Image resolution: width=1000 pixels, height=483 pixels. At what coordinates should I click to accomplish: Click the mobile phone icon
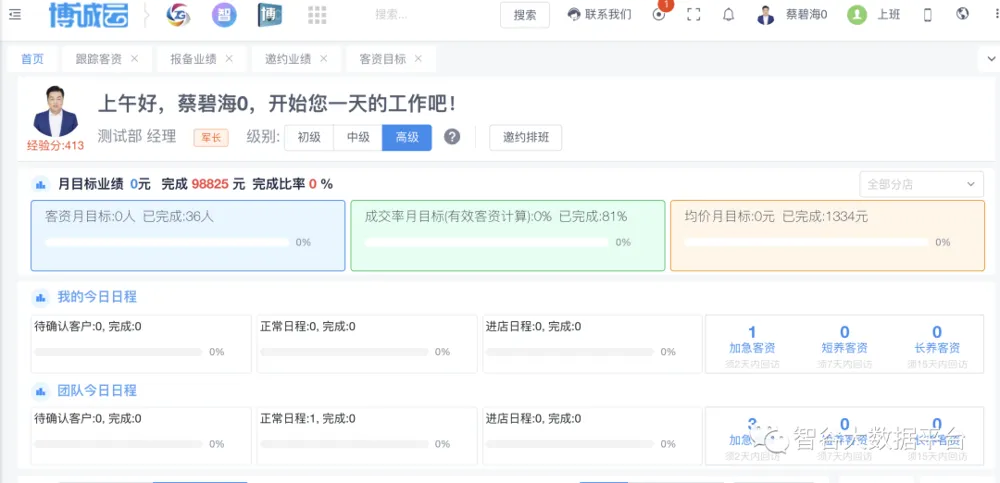pyautogui.click(x=927, y=15)
